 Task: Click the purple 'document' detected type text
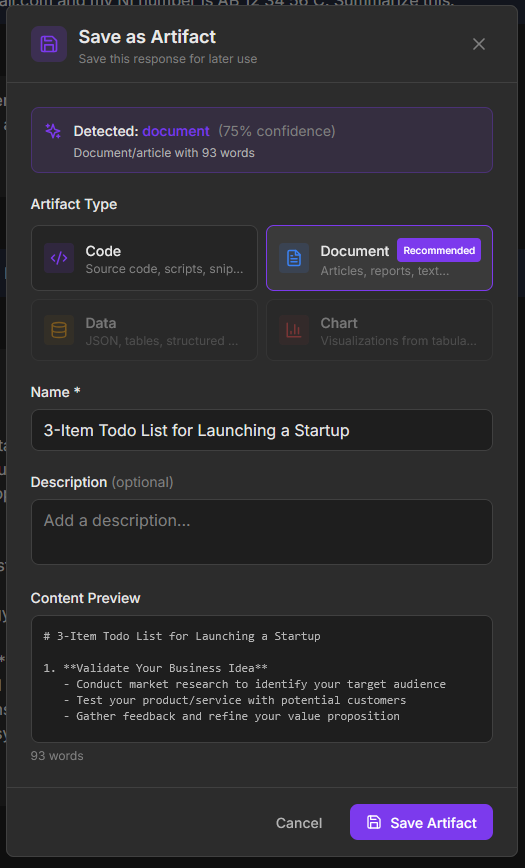coord(176,131)
